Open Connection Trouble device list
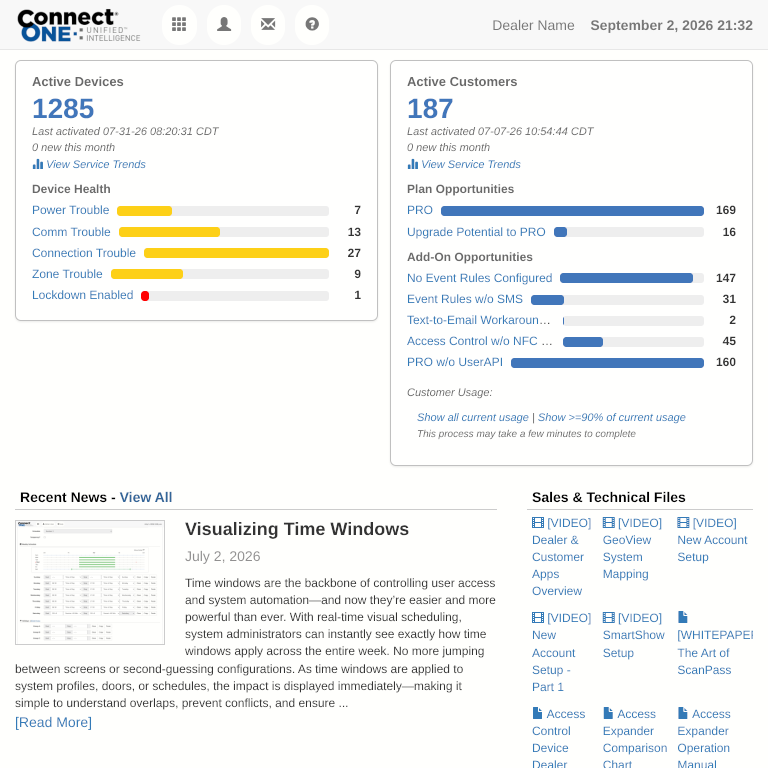 coord(84,253)
